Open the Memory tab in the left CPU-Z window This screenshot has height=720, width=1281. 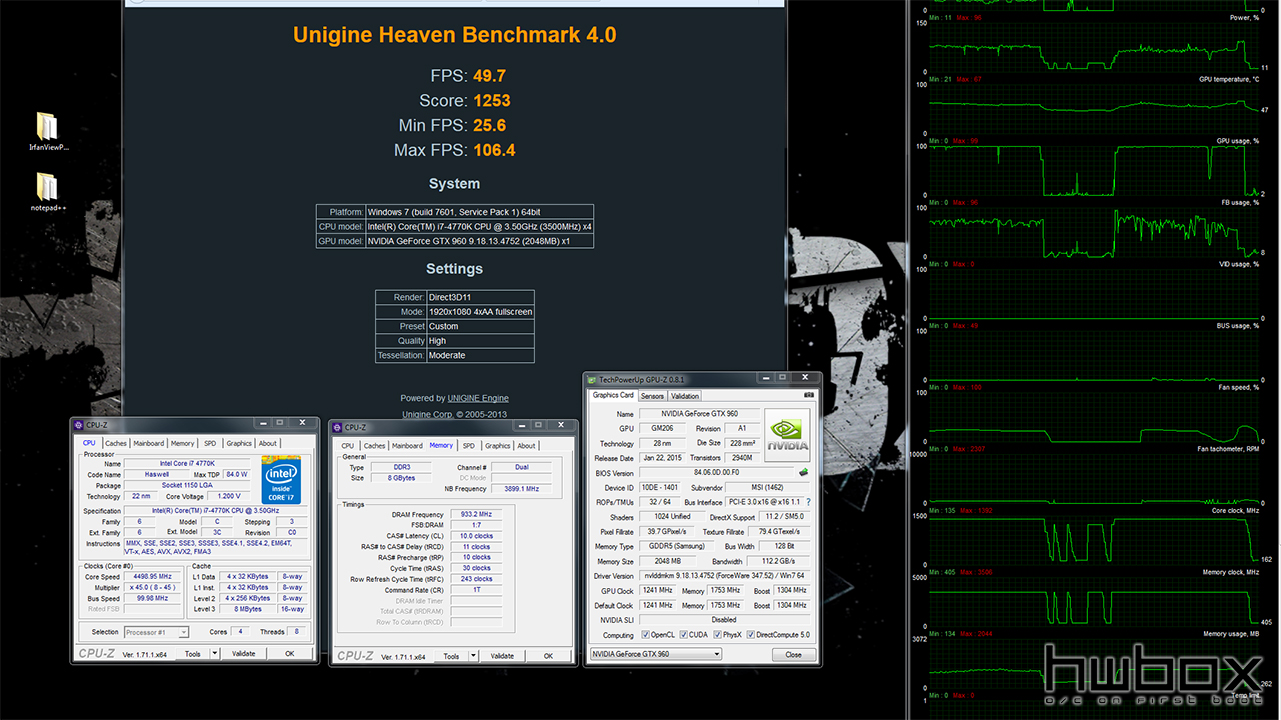[x=182, y=443]
